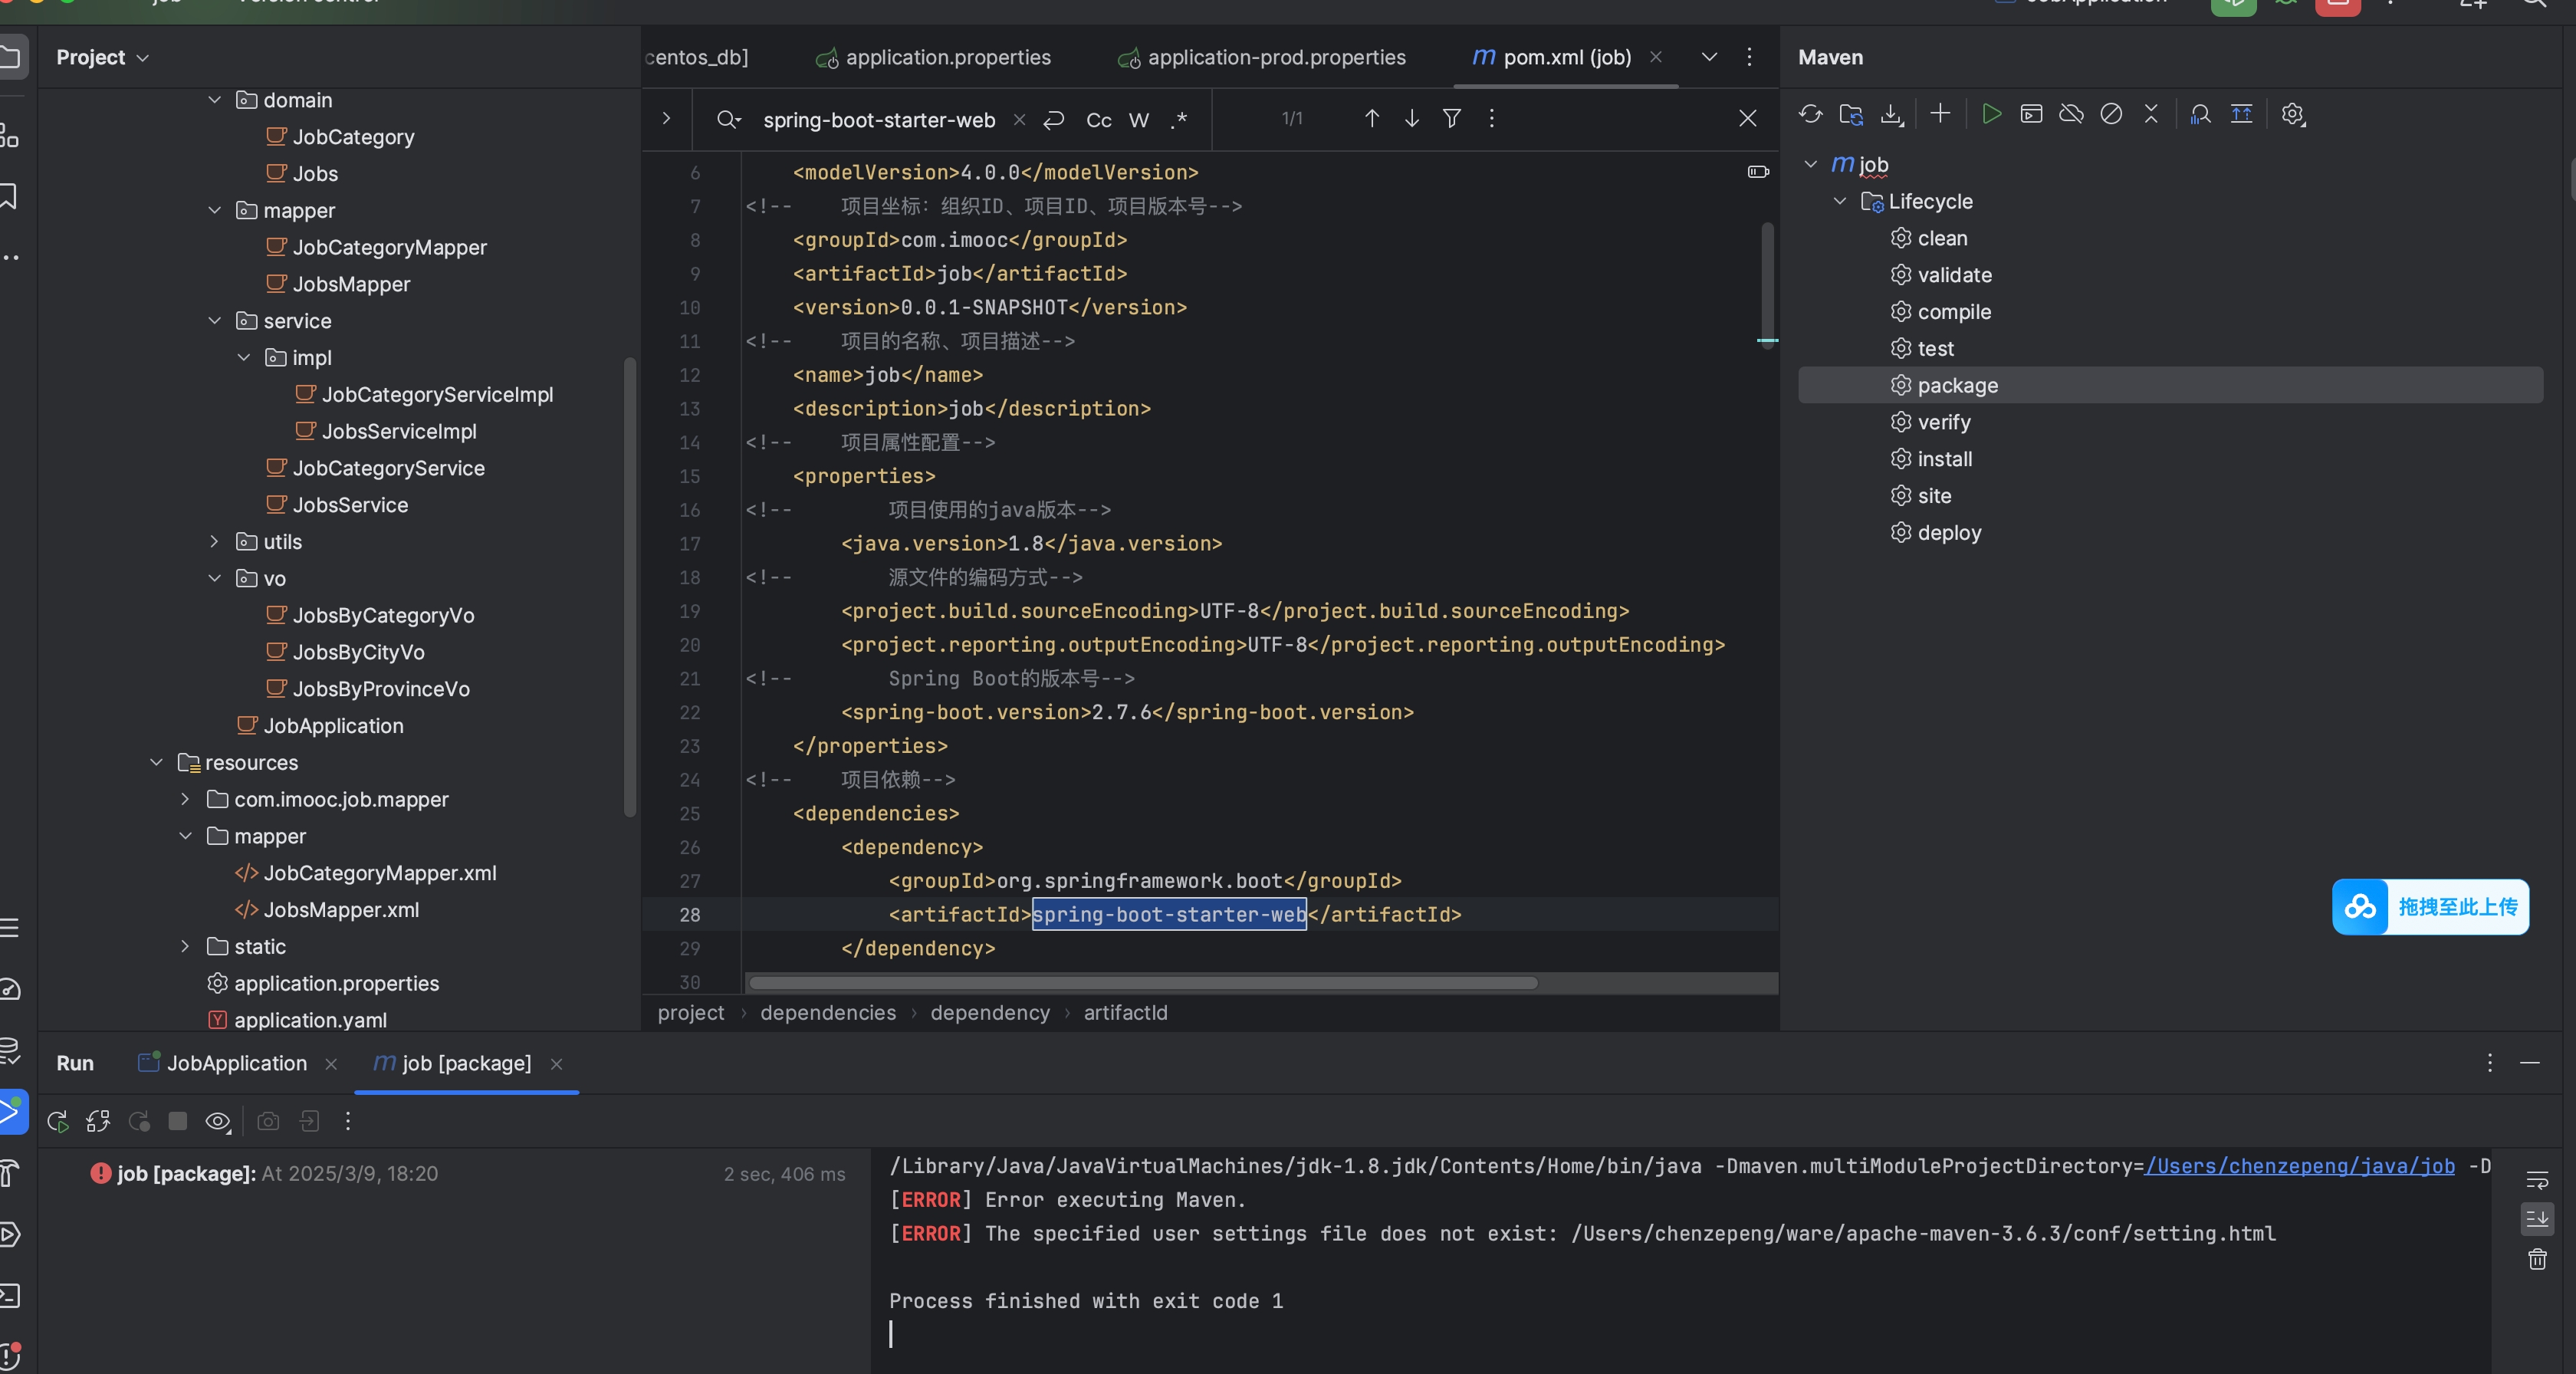
Task: Collapse the mapper package folder
Action: 214,210
